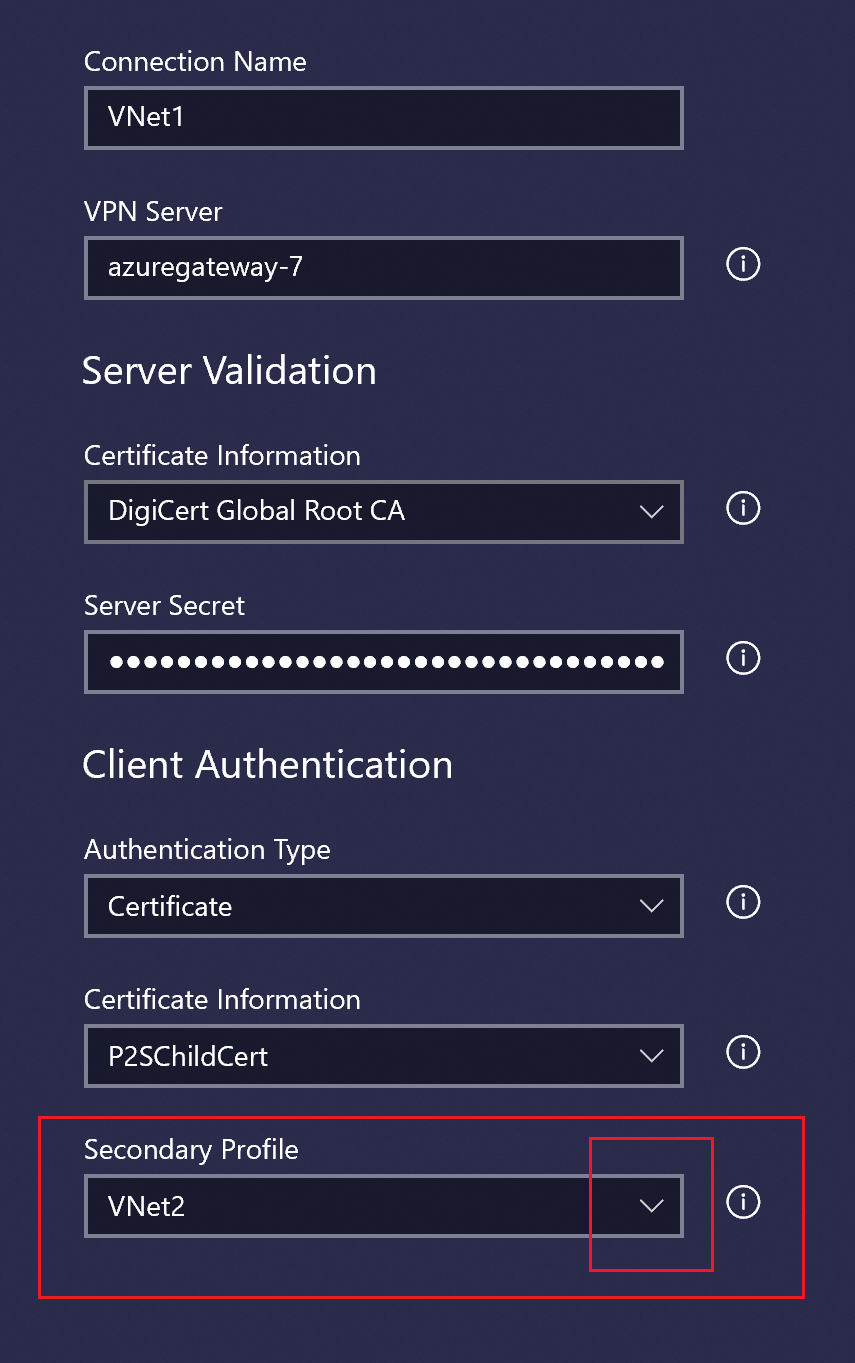
Task: Open the Server Secret info icon
Action: (x=743, y=658)
